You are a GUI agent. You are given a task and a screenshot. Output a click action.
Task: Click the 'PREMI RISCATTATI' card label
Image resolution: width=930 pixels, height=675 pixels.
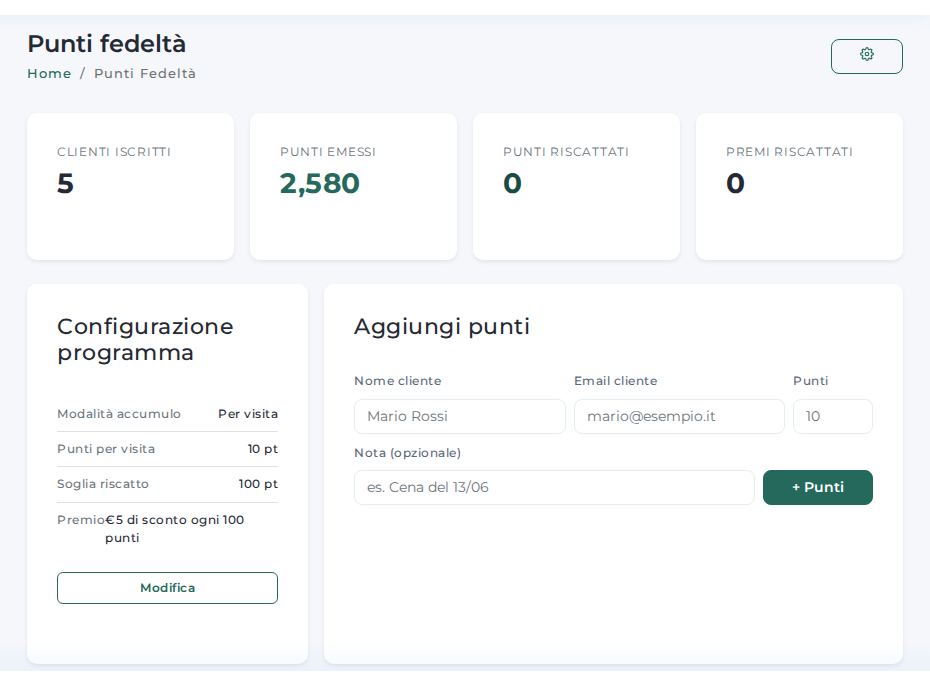789,152
